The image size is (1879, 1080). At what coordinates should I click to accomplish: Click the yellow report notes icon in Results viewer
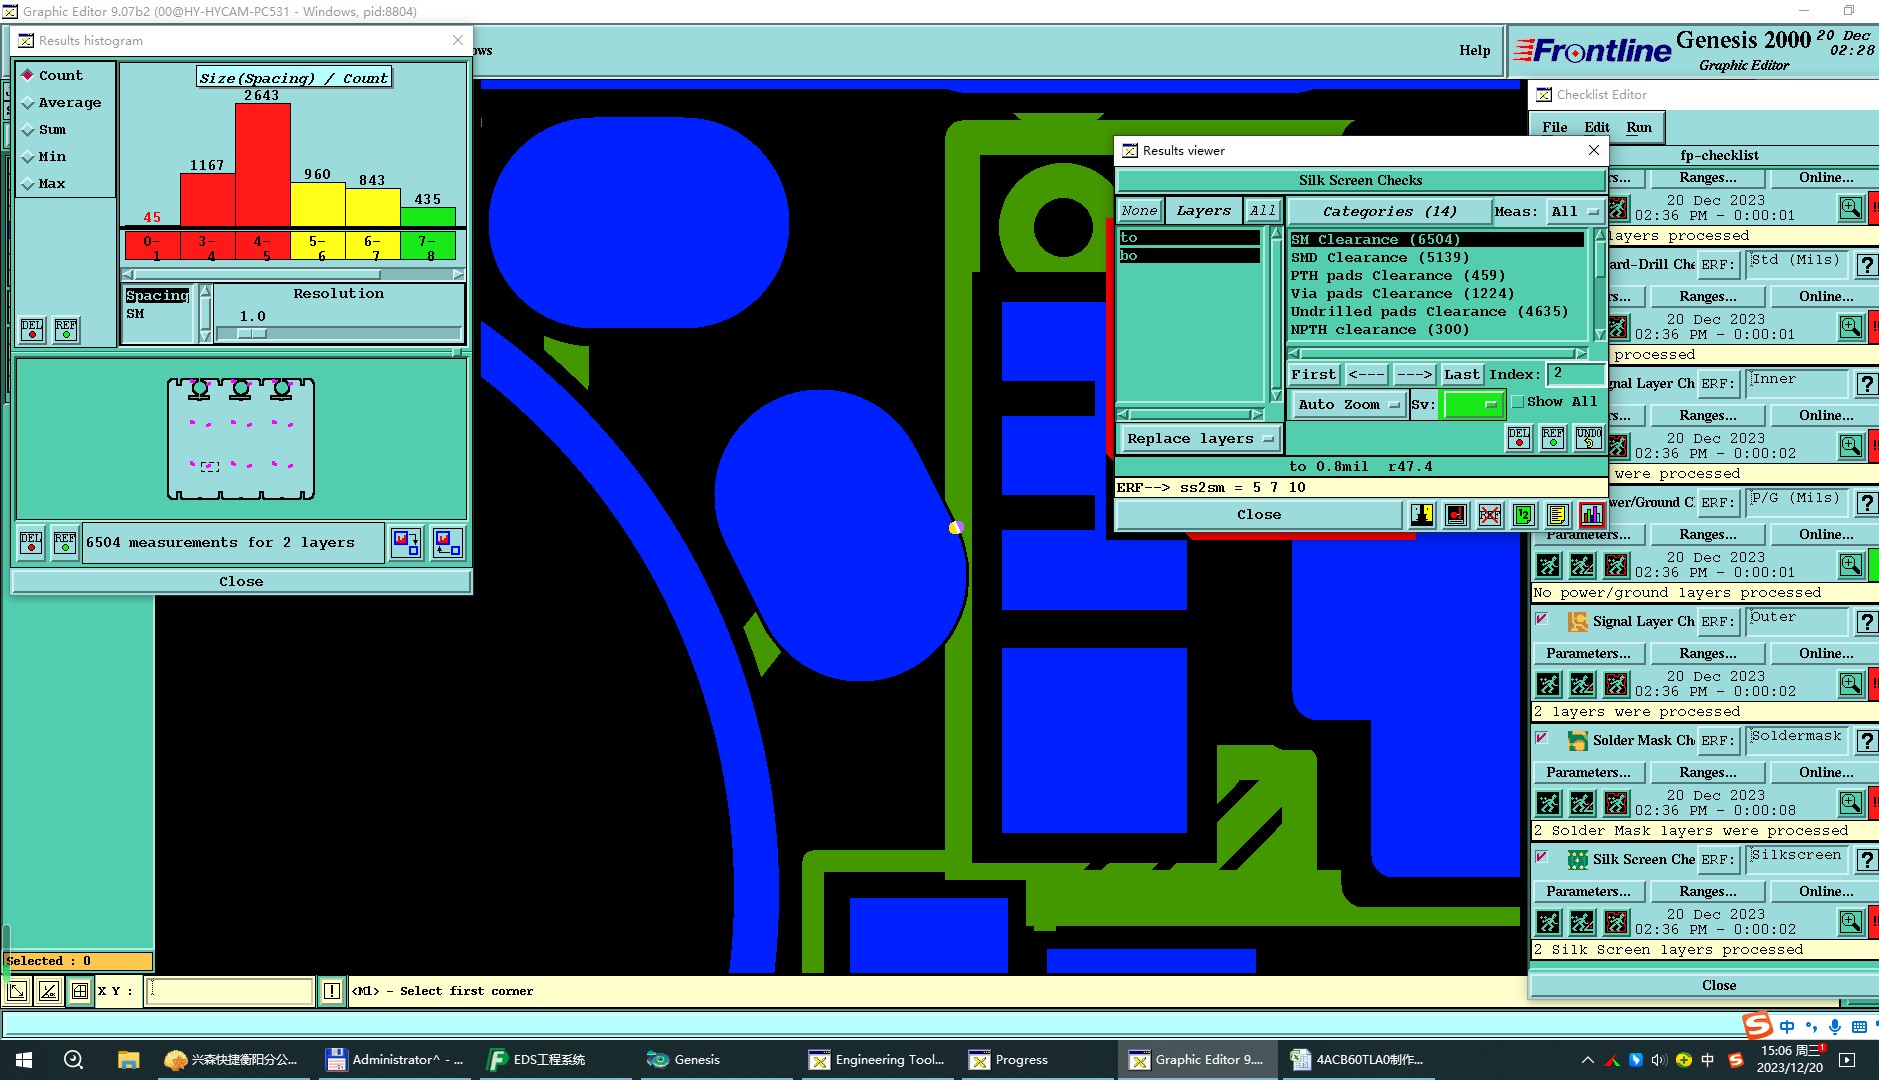pos(1557,515)
